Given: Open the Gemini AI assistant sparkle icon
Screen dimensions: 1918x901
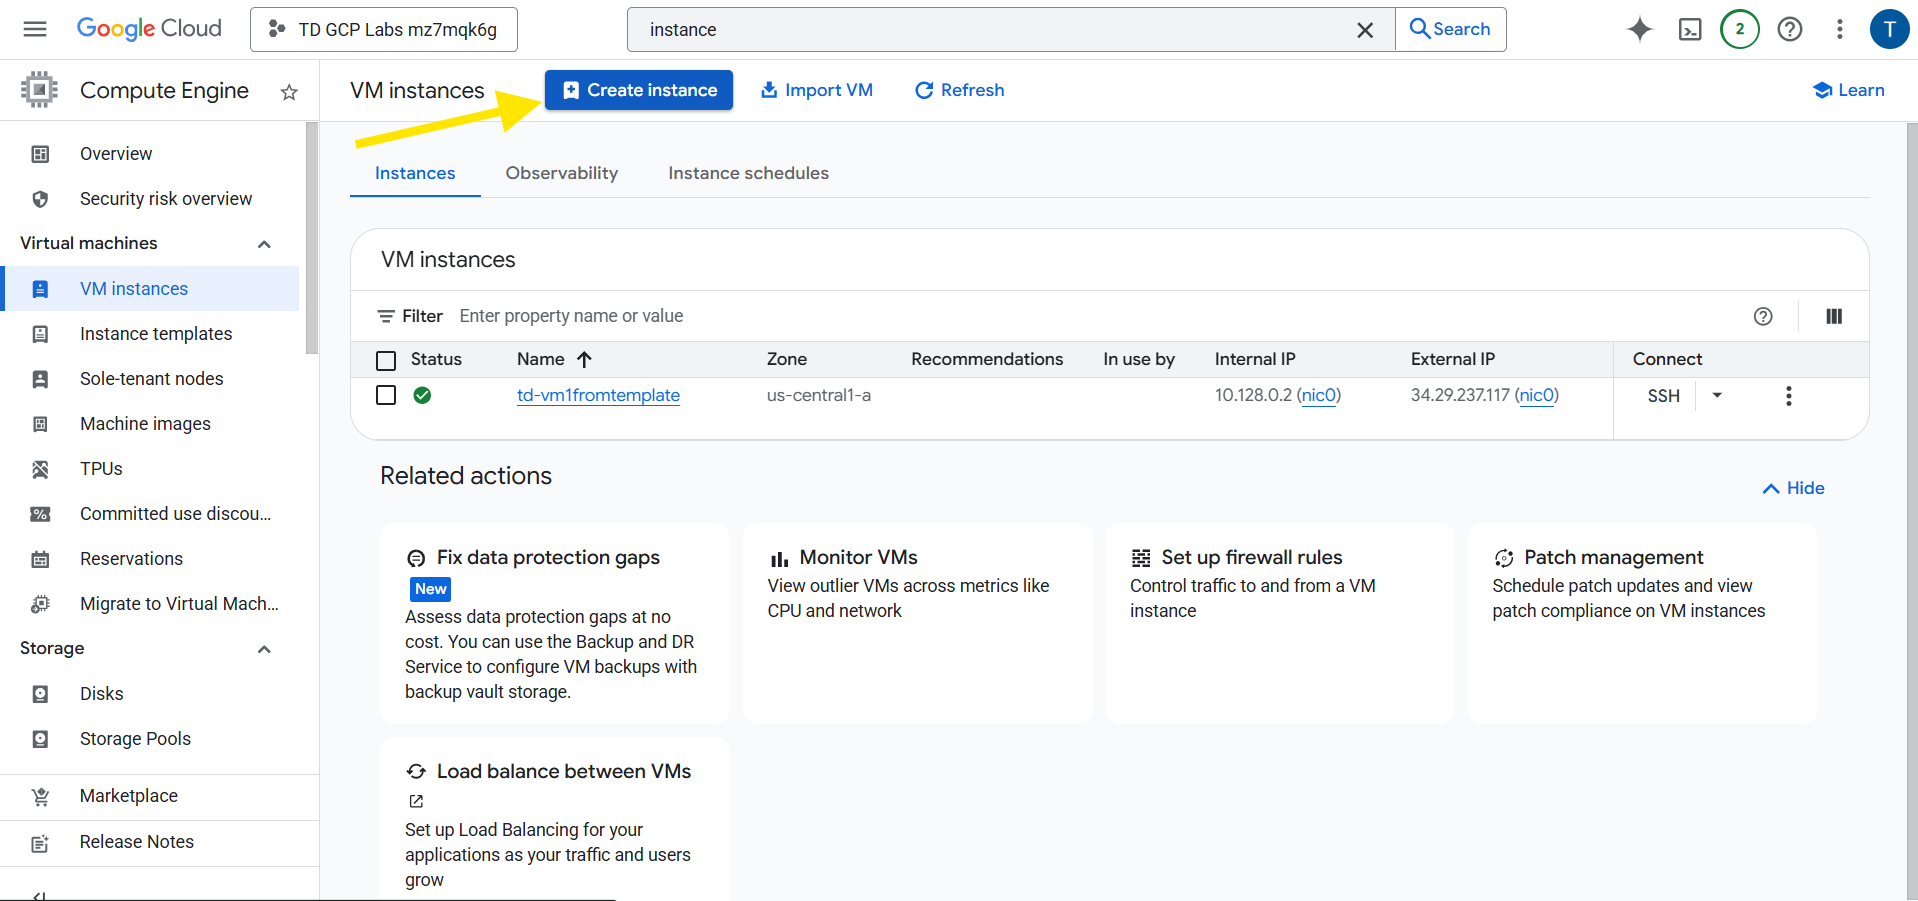Looking at the screenshot, I should coord(1639,30).
